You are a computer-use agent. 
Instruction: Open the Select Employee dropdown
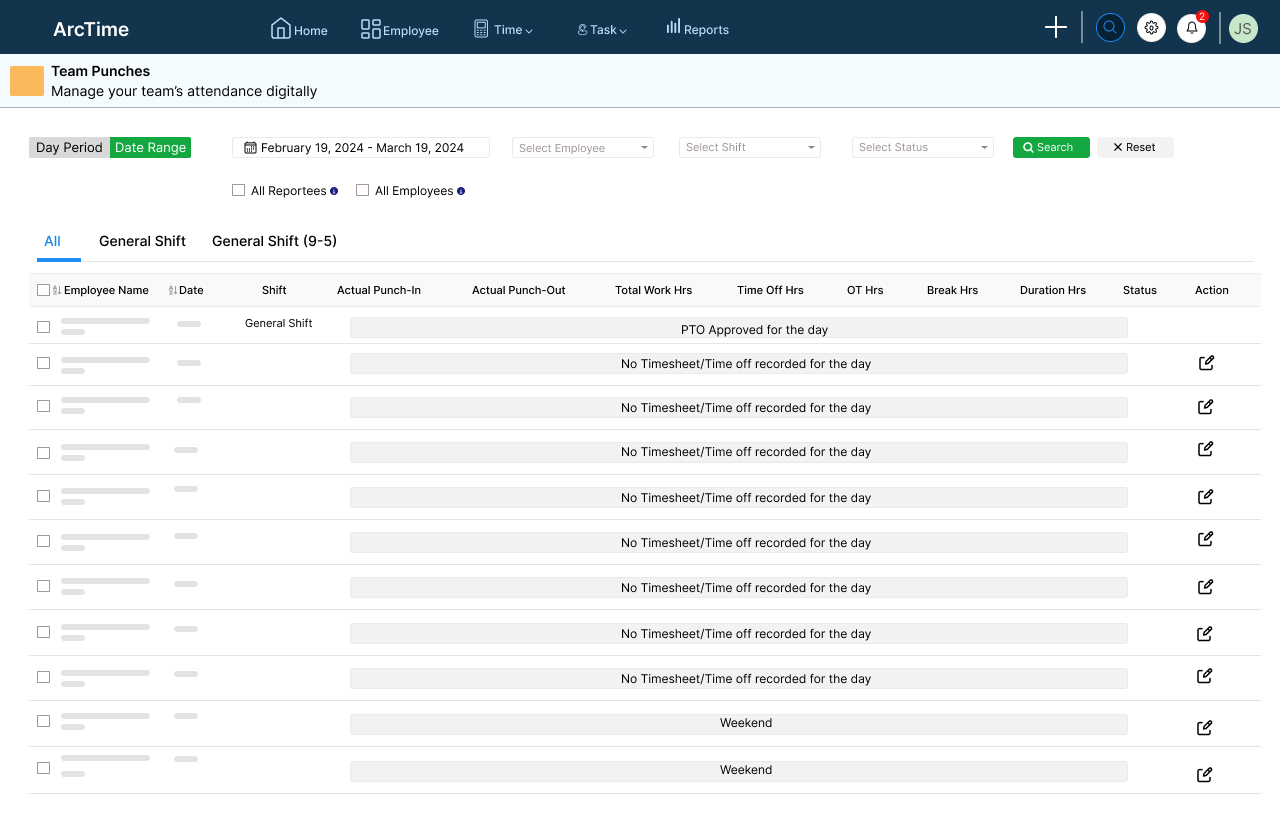tap(583, 147)
